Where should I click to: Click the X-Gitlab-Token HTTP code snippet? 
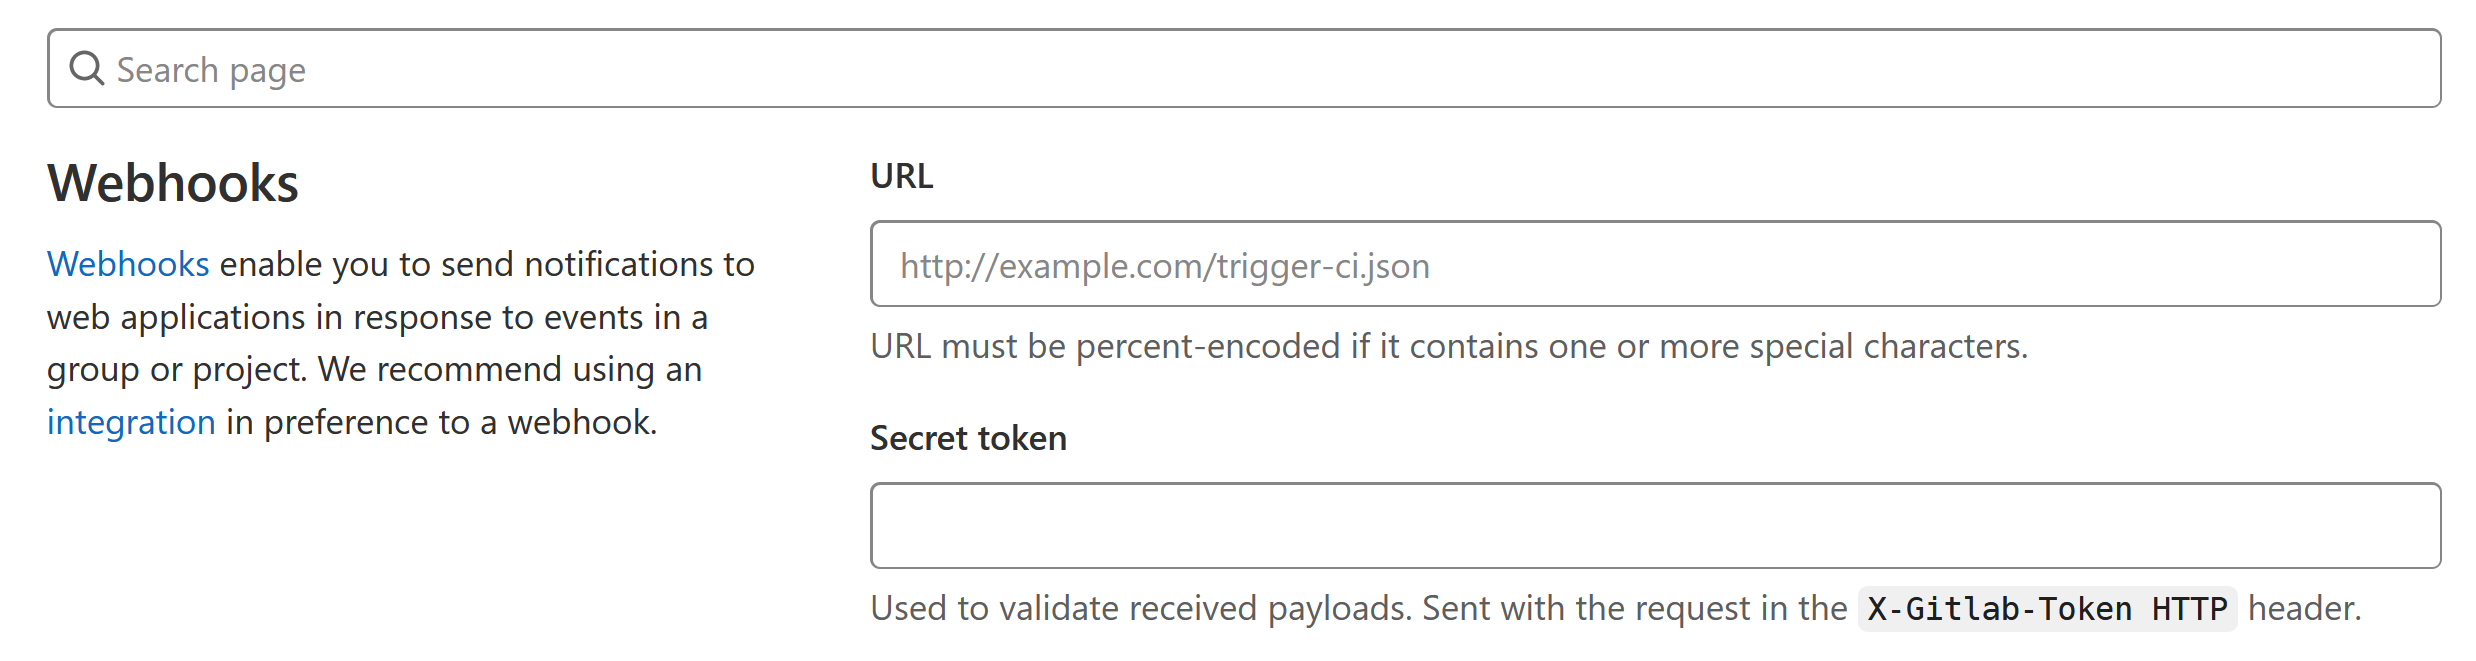tap(2046, 609)
